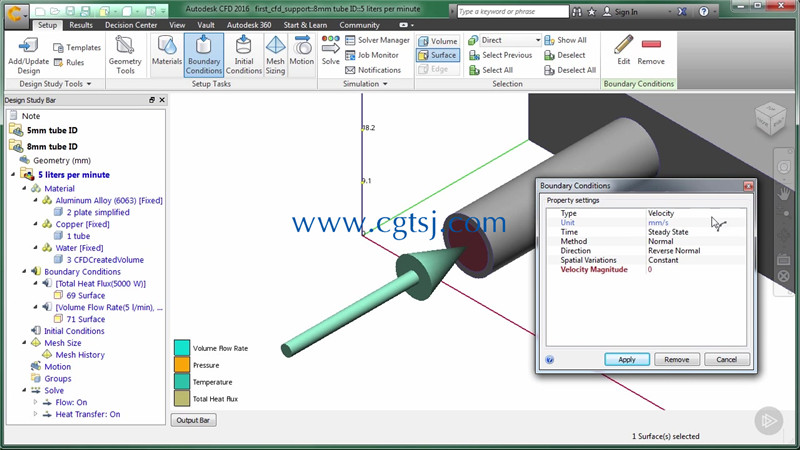800x450 pixels.
Task: Open the Direct selection dropdown
Action: [x=510, y=40]
